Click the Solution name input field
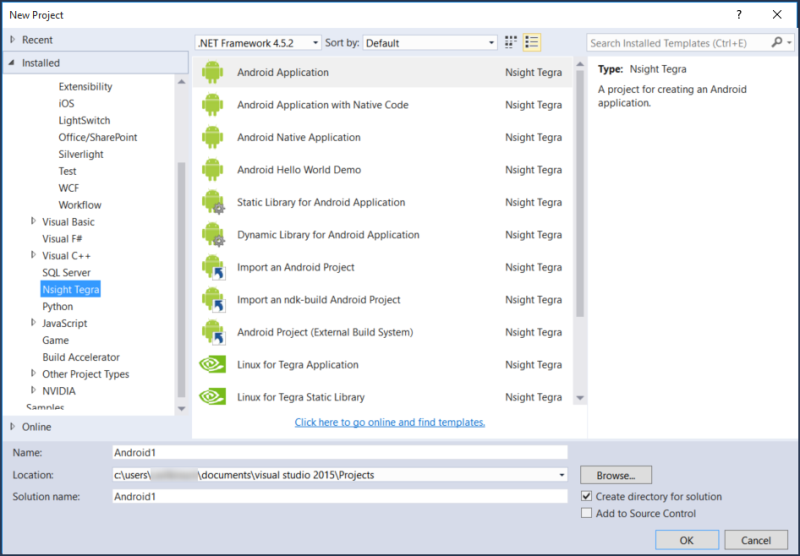This screenshot has width=800, height=556. pyautogui.click(x=340, y=496)
